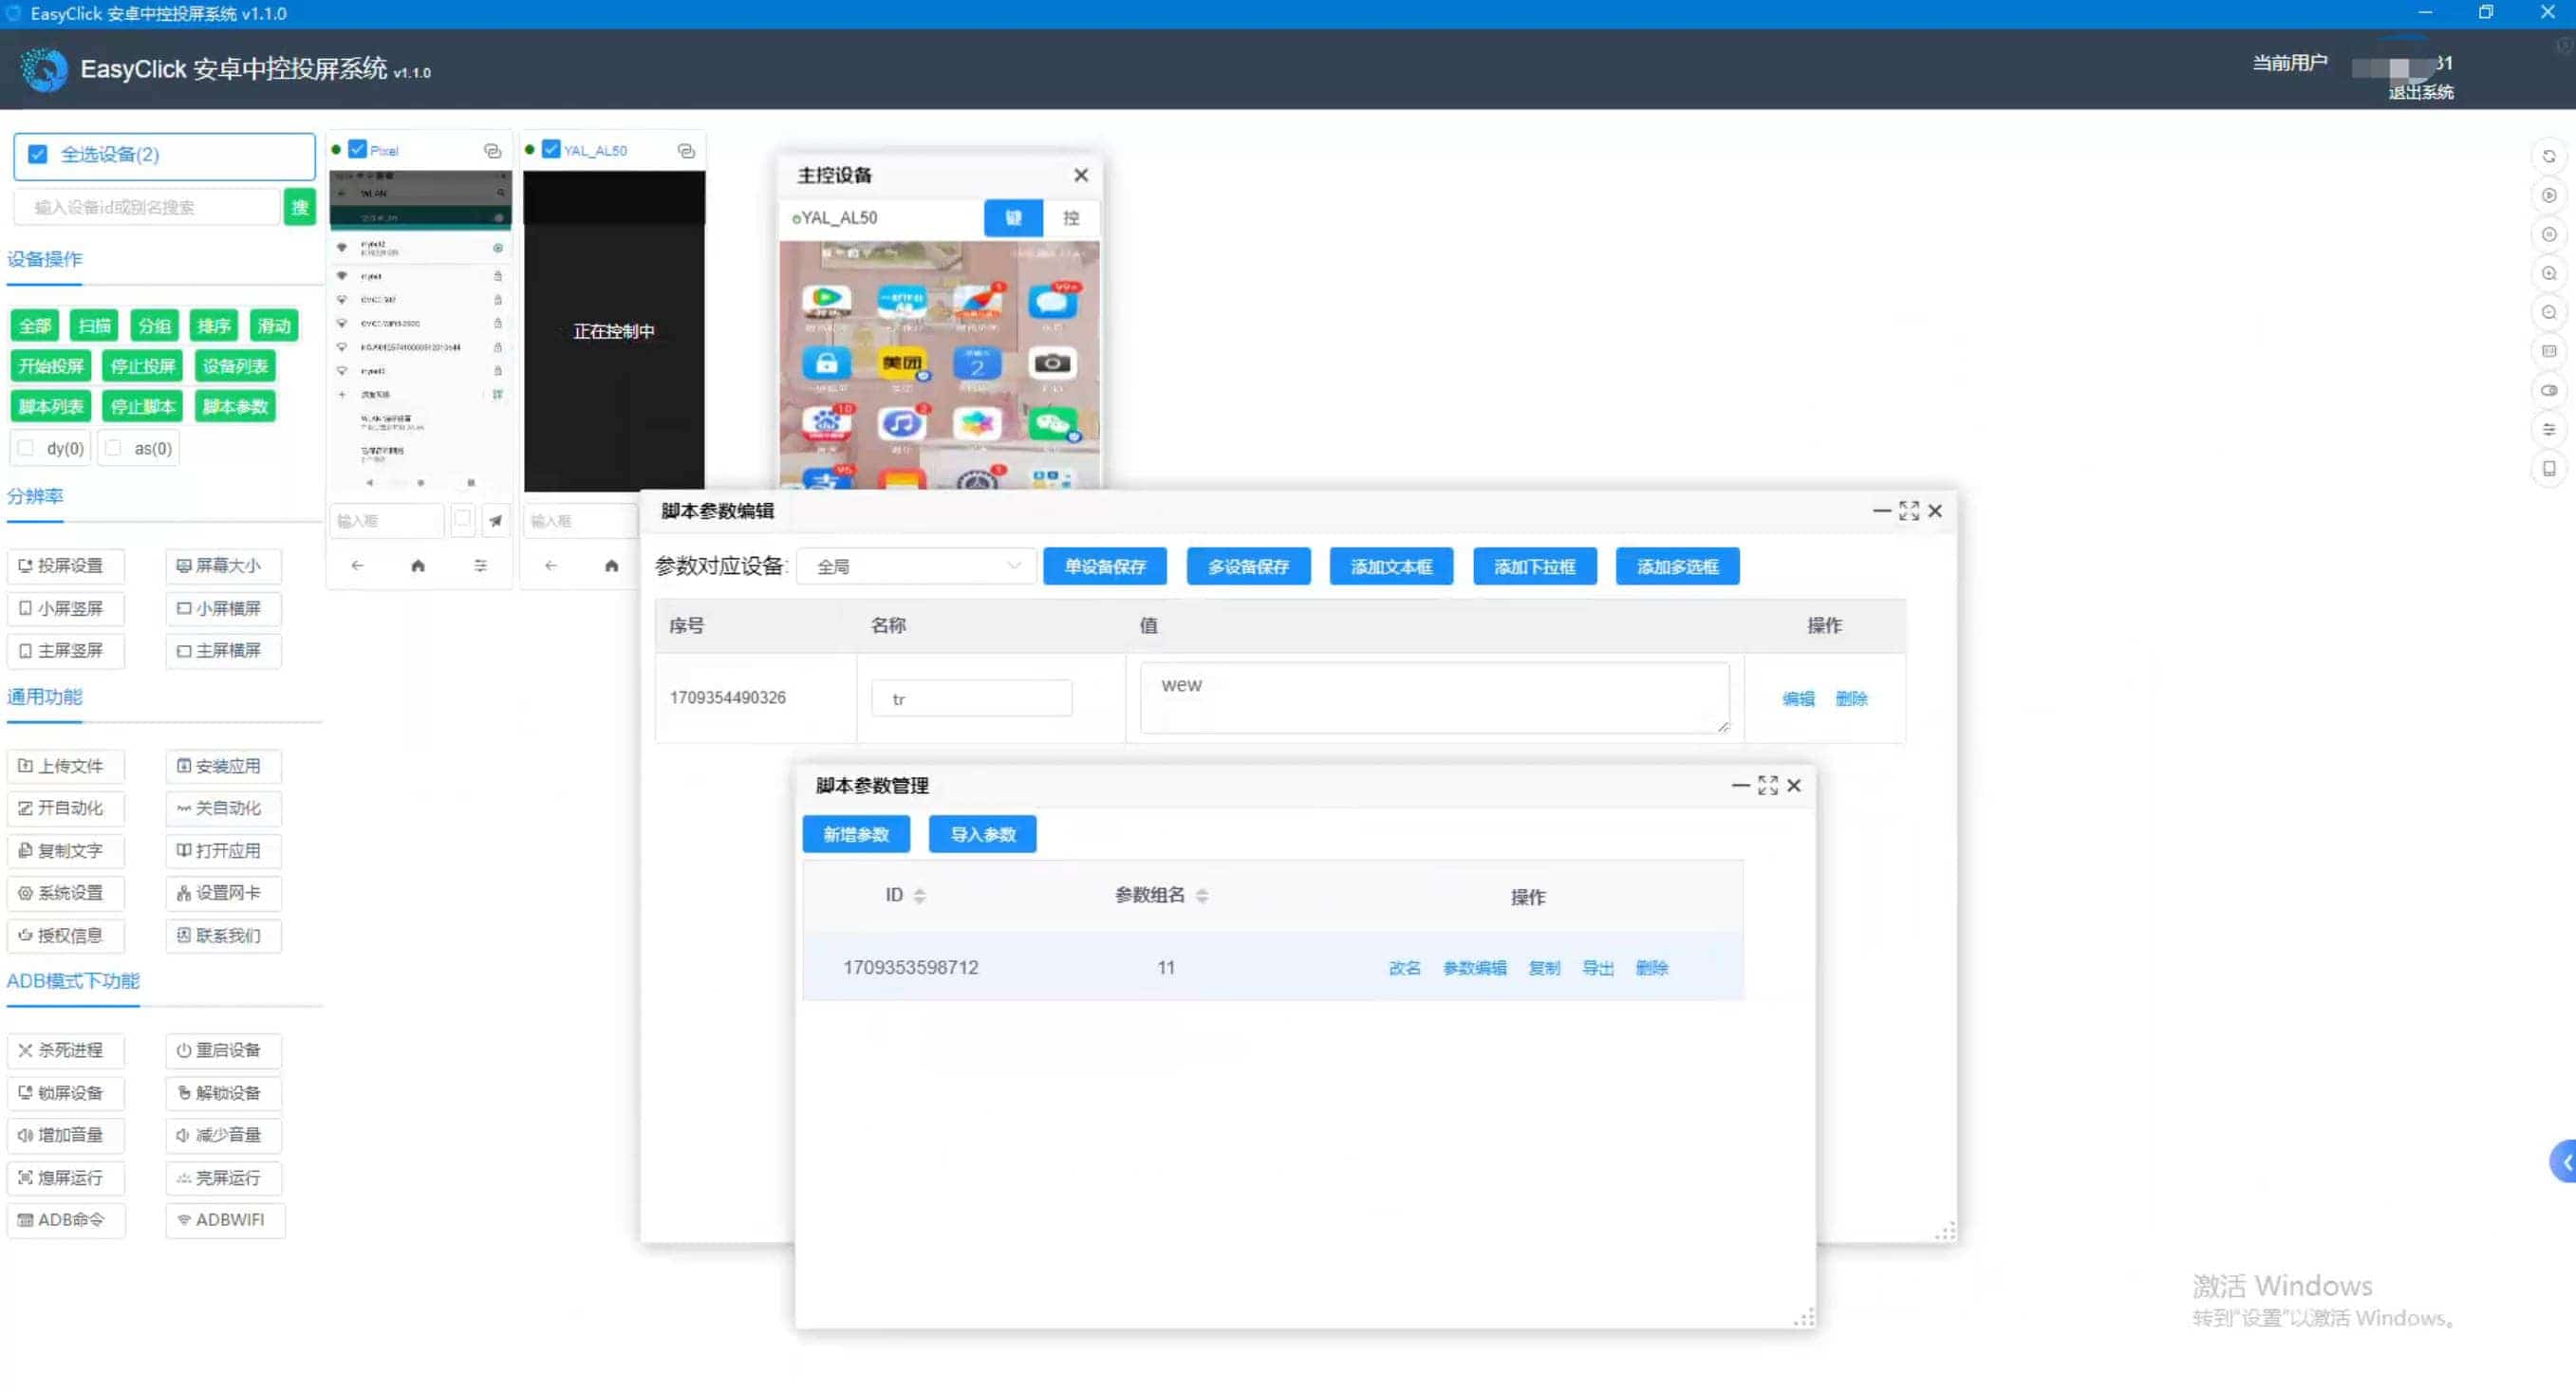Click the tablet device icon in right sidebar
The image size is (2576, 1393).
[2548, 469]
